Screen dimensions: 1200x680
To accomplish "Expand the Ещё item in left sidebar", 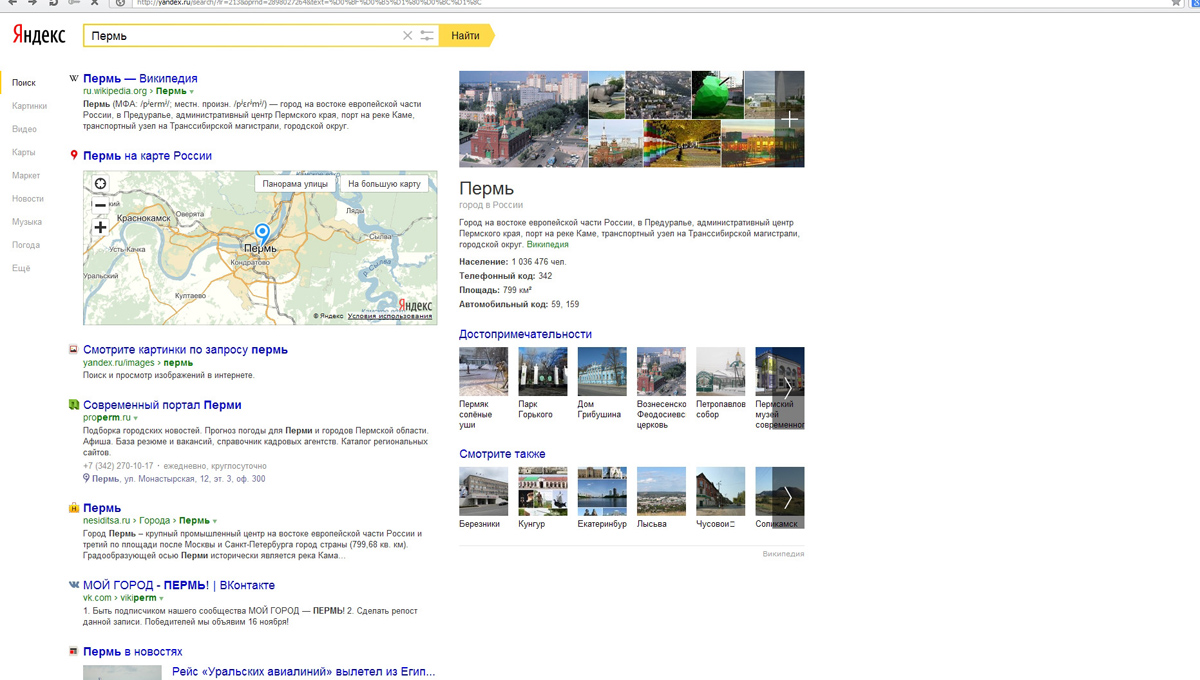I will pos(21,268).
